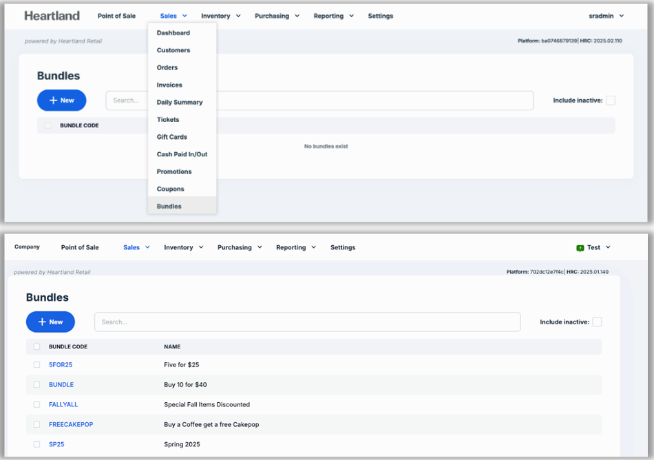
Task: Click Cash Paid In/Out menu entry
Action: [182, 154]
